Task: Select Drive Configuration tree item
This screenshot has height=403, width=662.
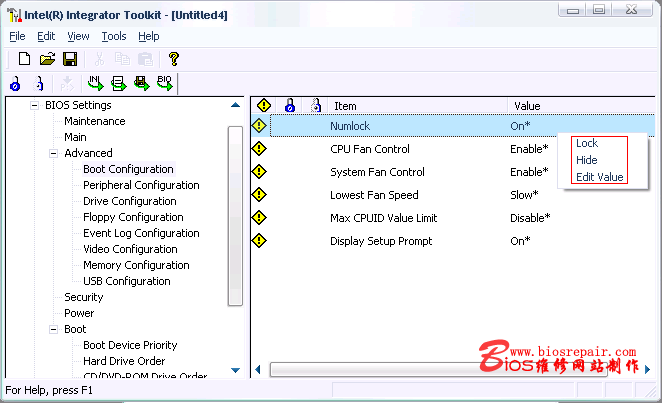Action: pyautogui.click(x=130, y=201)
